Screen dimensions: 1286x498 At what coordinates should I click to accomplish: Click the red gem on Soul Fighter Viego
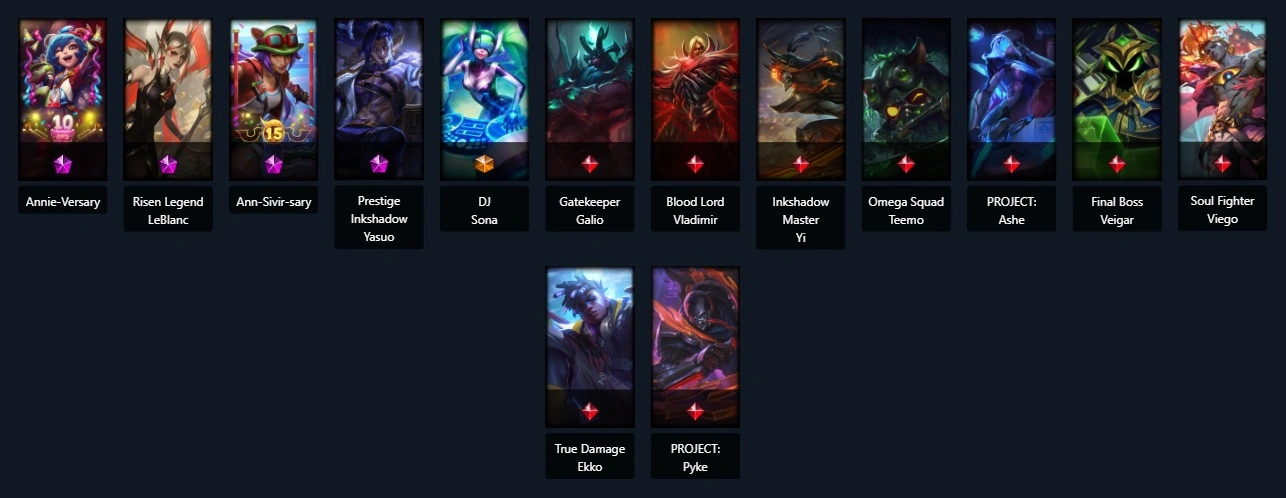click(x=1223, y=163)
